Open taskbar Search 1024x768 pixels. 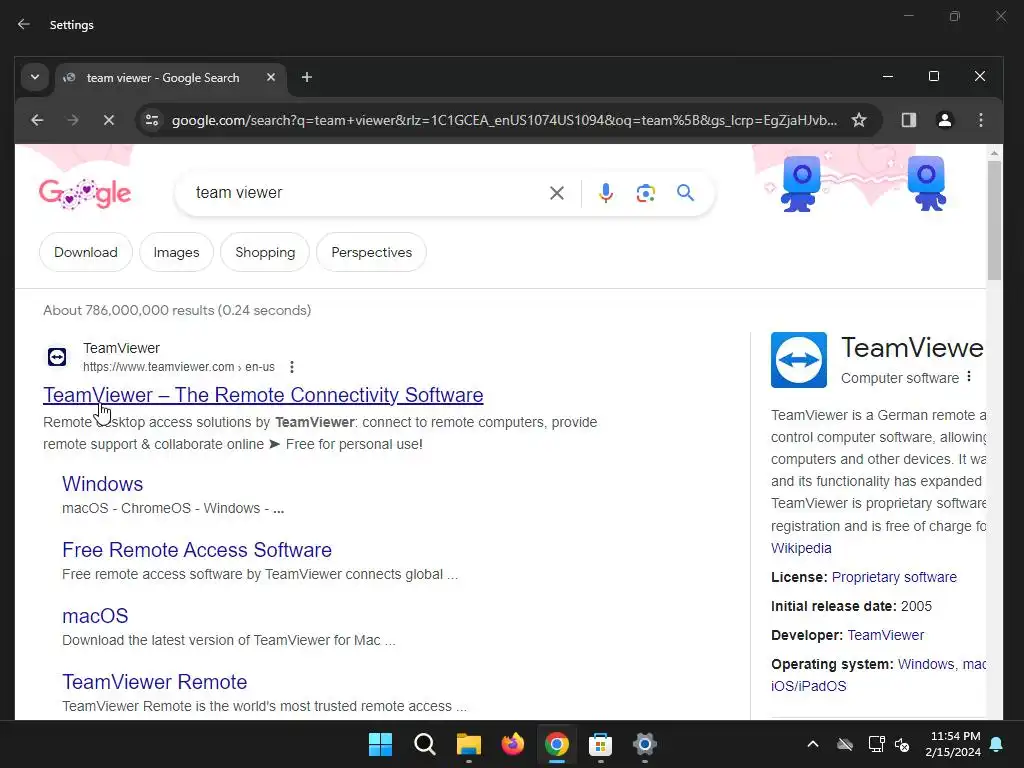(424, 744)
